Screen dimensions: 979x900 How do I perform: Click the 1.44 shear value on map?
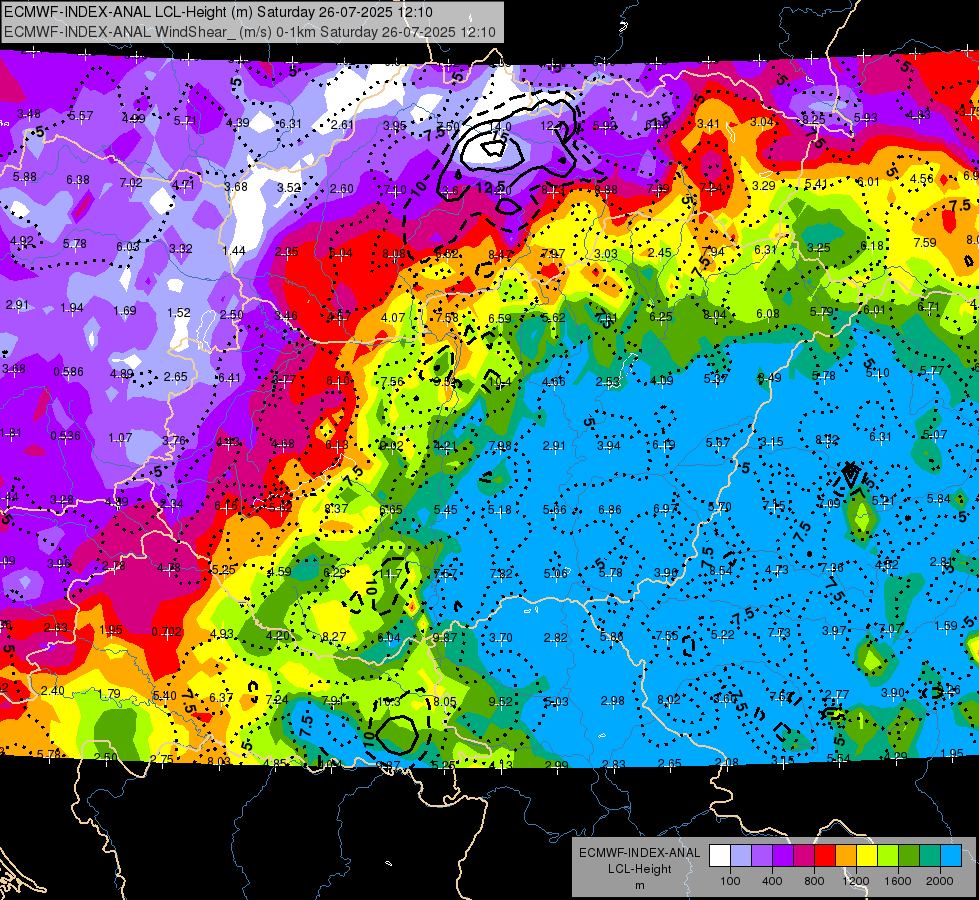pos(234,250)
